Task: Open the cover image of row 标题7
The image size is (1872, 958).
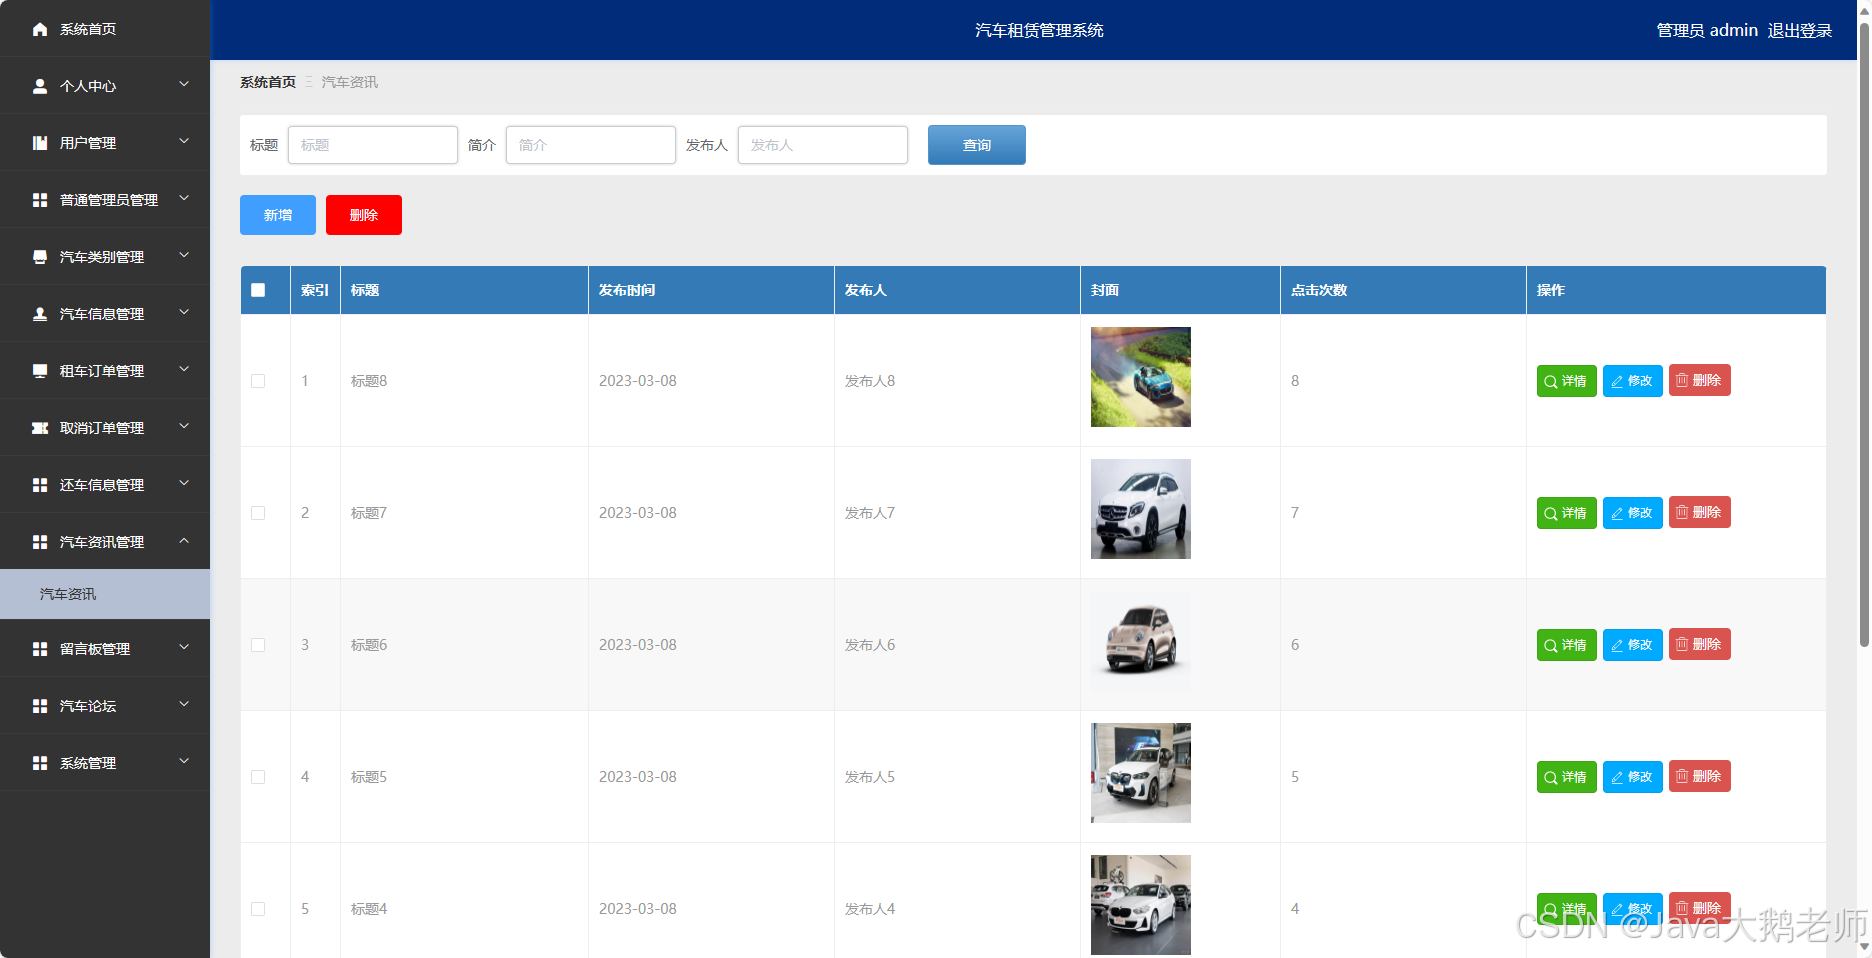Action: tap(1141, 509)
